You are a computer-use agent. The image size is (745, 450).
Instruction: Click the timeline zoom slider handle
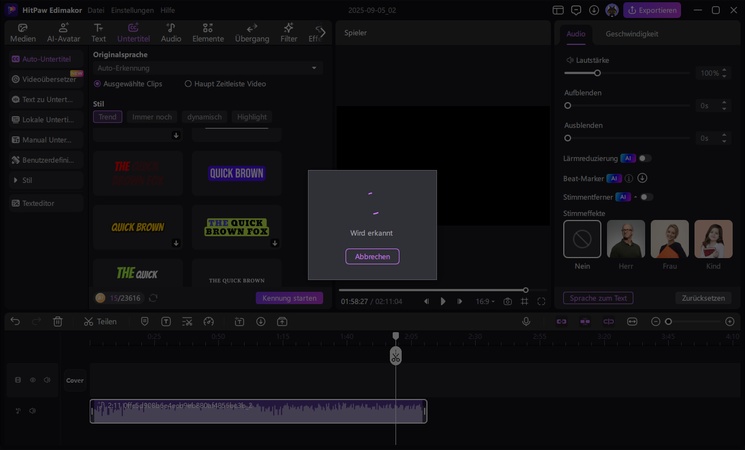(668, 322)
